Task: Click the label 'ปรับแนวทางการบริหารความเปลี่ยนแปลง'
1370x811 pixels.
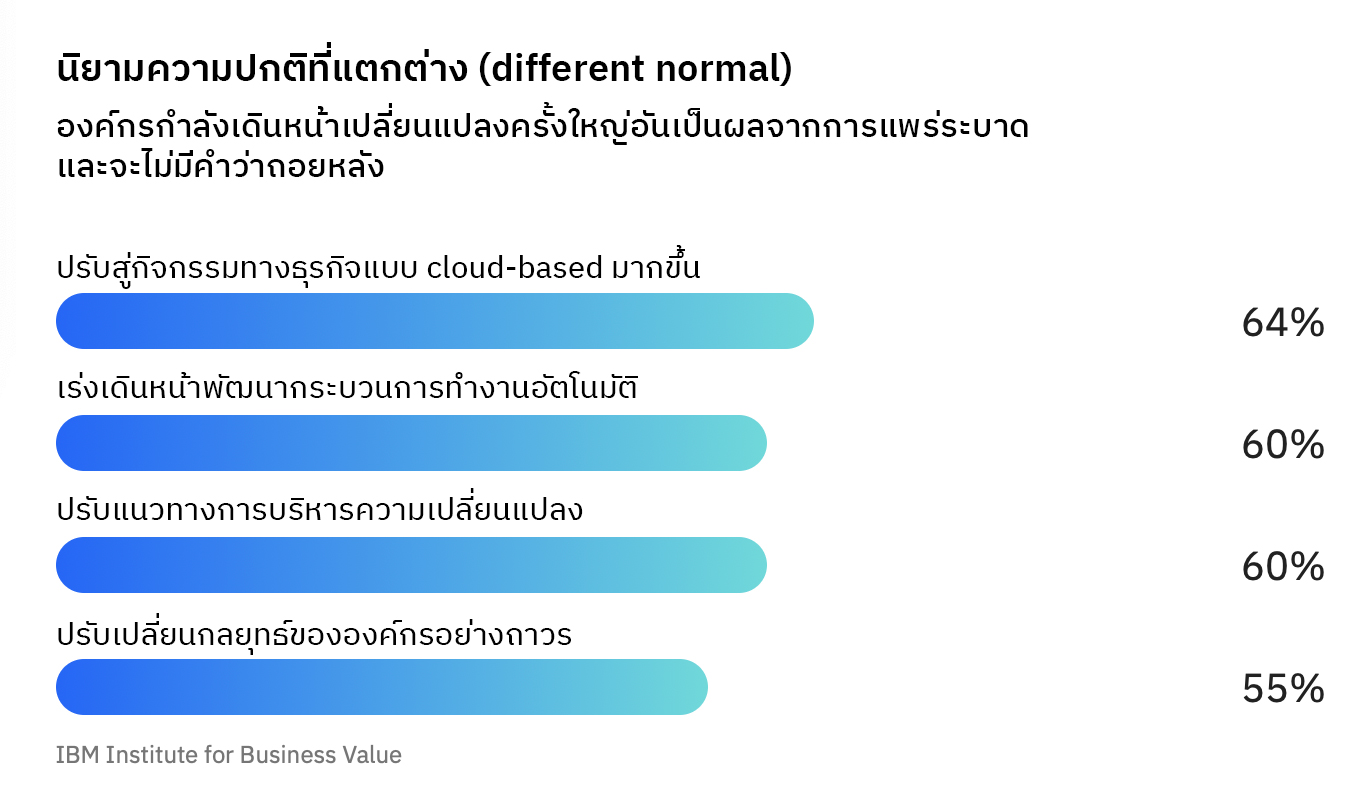Action: [x=319, y=511]
